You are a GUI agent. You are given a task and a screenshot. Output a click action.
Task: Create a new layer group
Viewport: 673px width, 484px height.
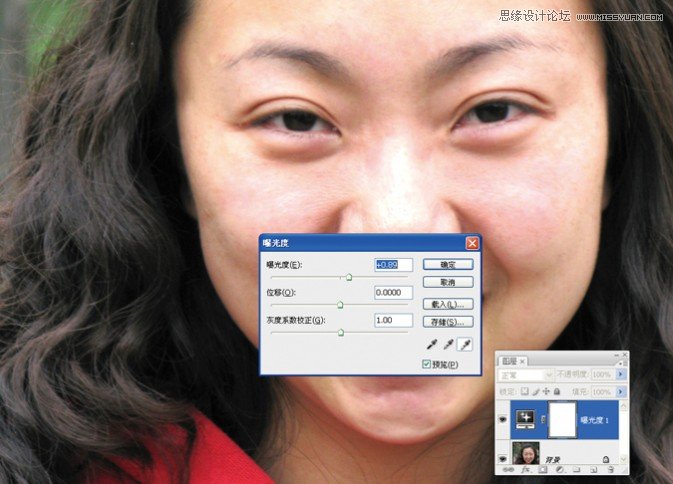[x=576, y=469]
